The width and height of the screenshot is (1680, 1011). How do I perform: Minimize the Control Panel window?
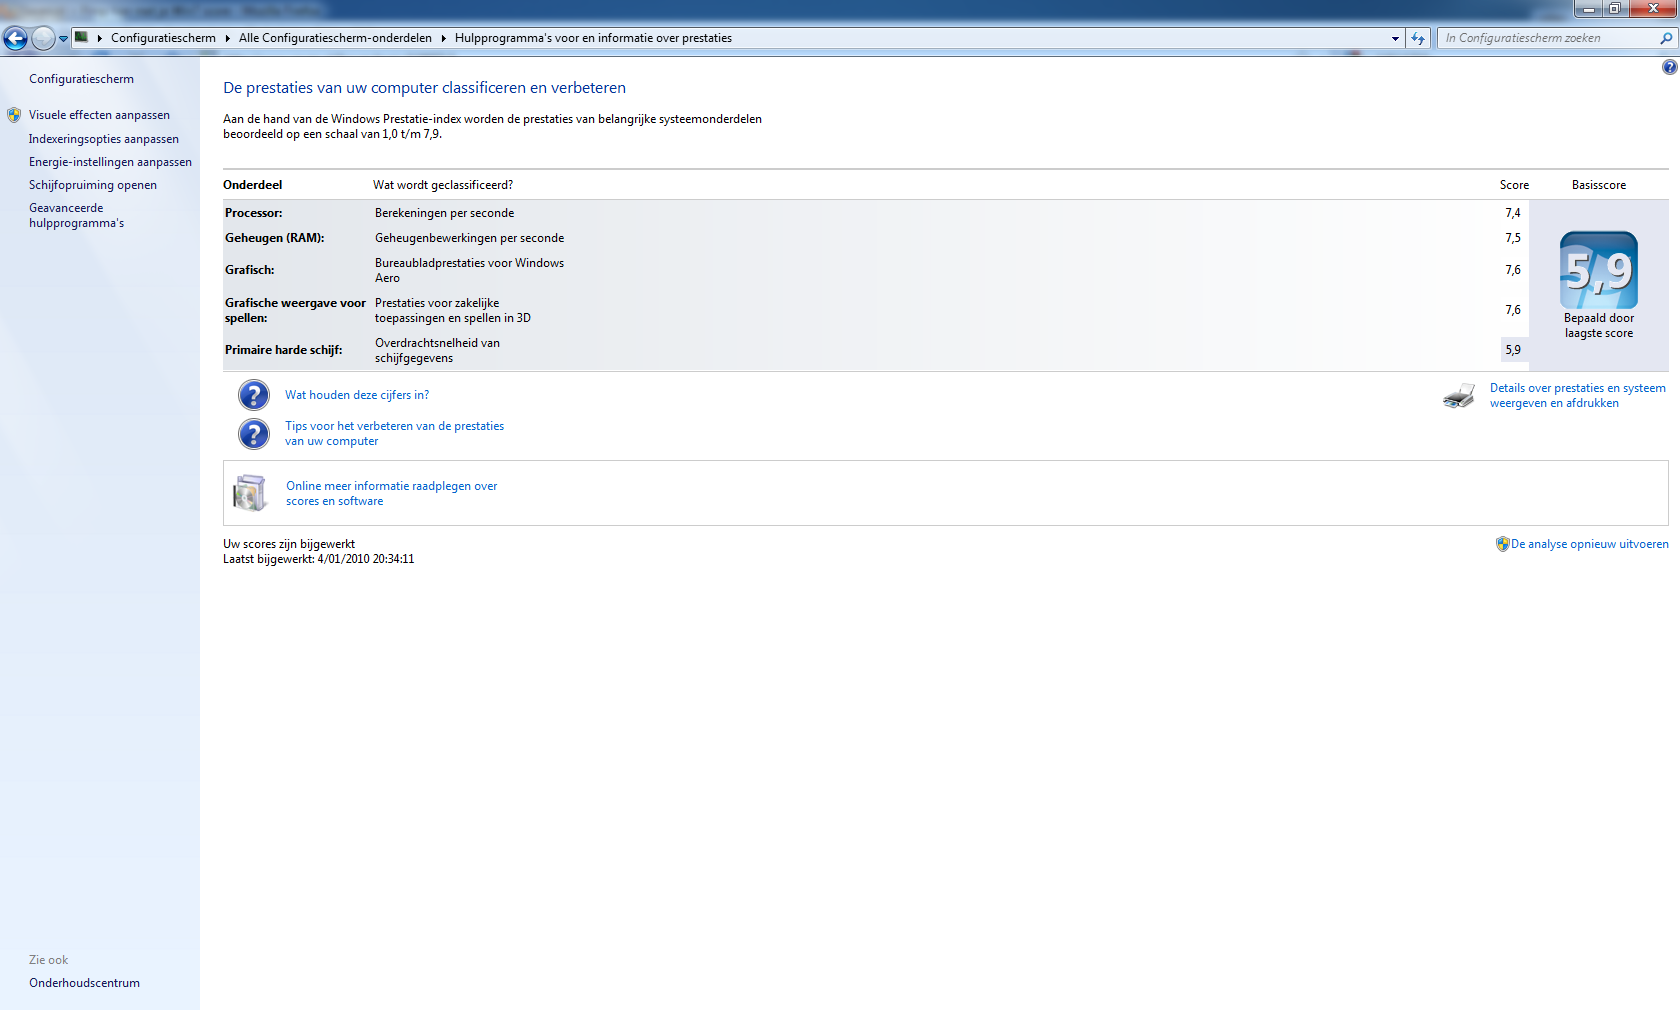click(x=1588, y=8)
